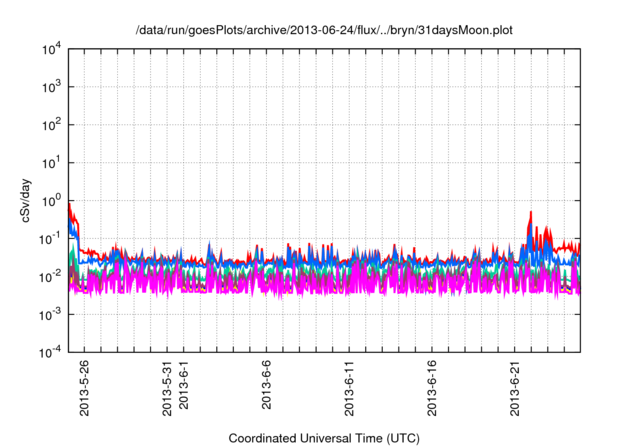Image resolution: width=640 pixels, height=448 pixels.
Task: Click the 10^-4 y-axis tick label
Action: point(50,352)
